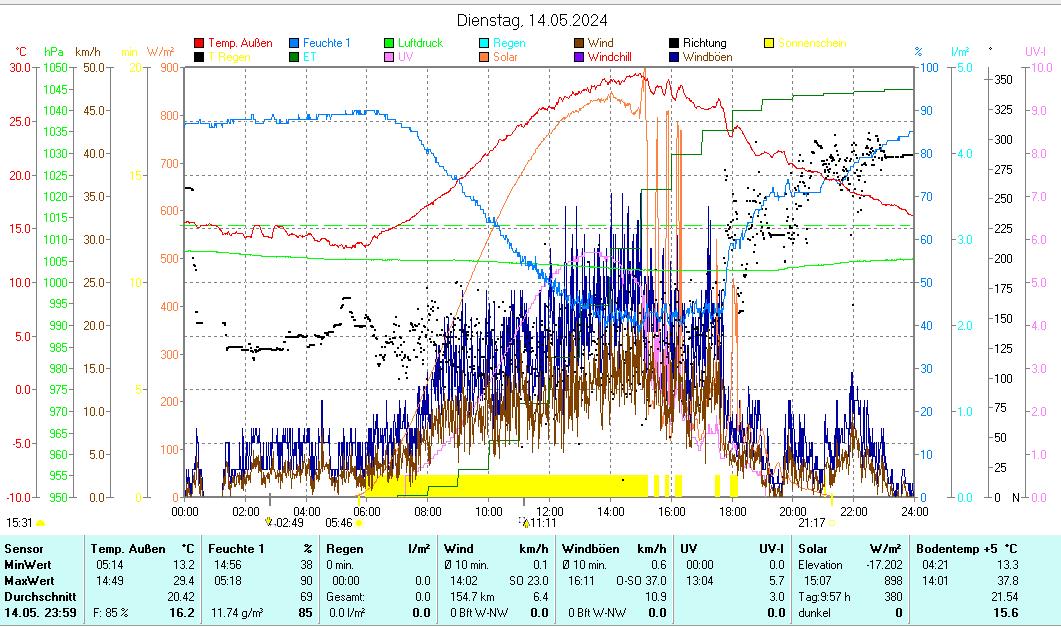Click the blue Feuchte 1 legend swatch

click(294, 43)
